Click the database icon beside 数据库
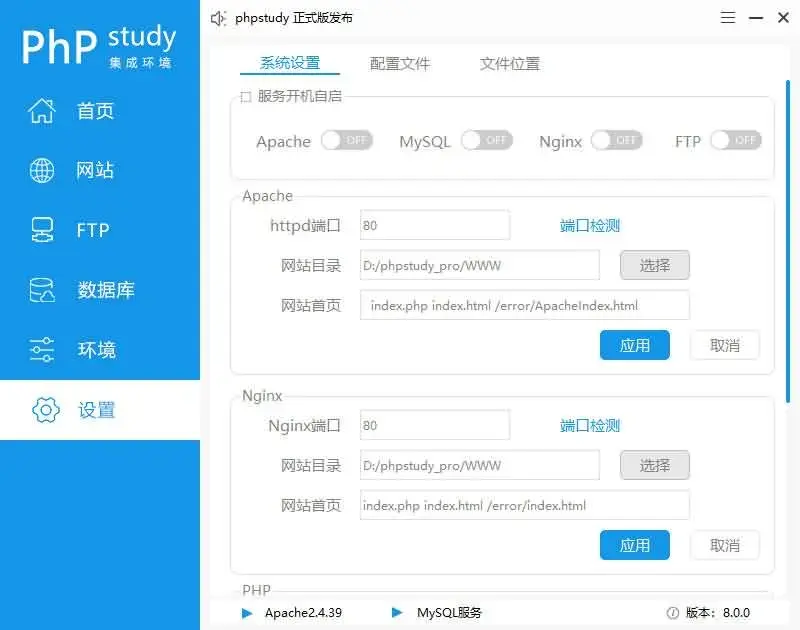 (42, 290)
